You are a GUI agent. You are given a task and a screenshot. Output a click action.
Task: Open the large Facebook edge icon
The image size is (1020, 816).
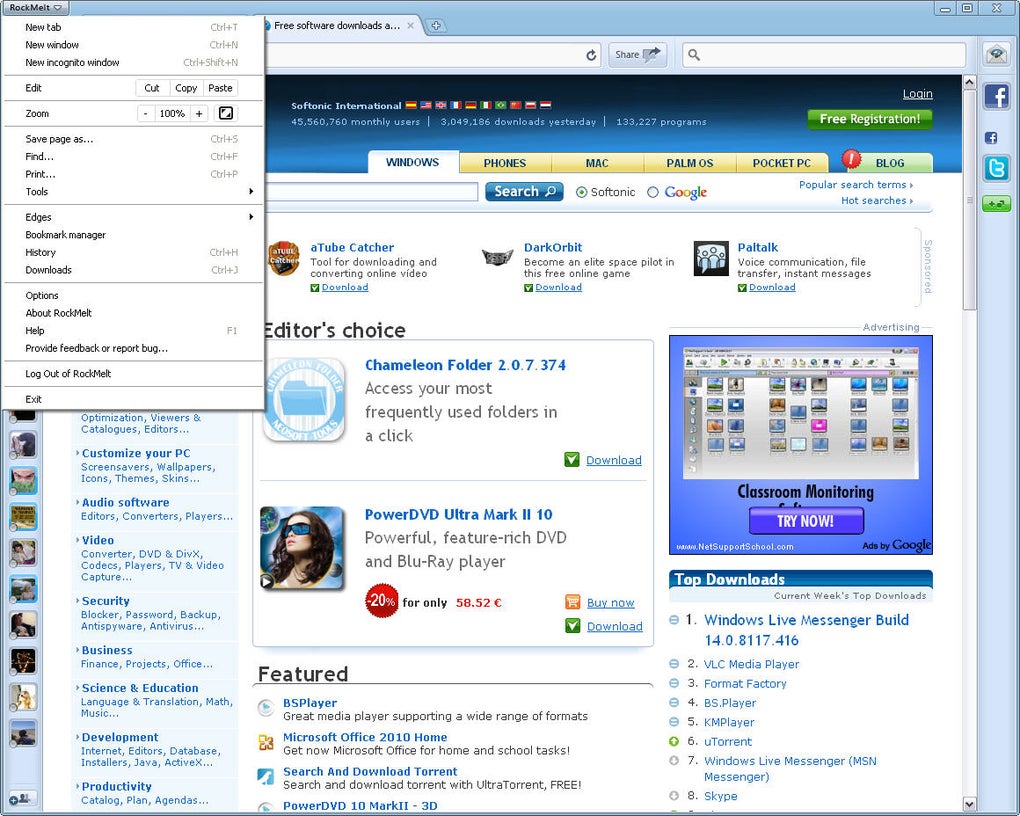[996, 97]
